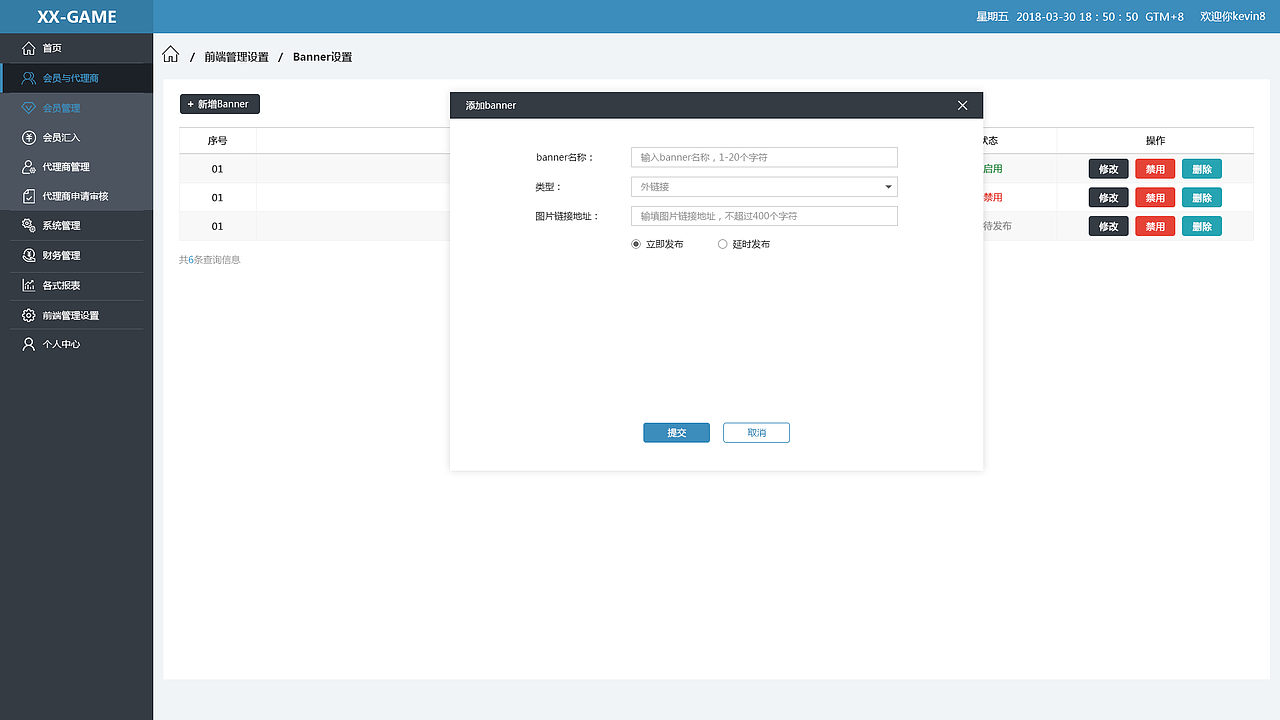Click 取消 to cancel the dialog
1280x720 pixels.
756,433
